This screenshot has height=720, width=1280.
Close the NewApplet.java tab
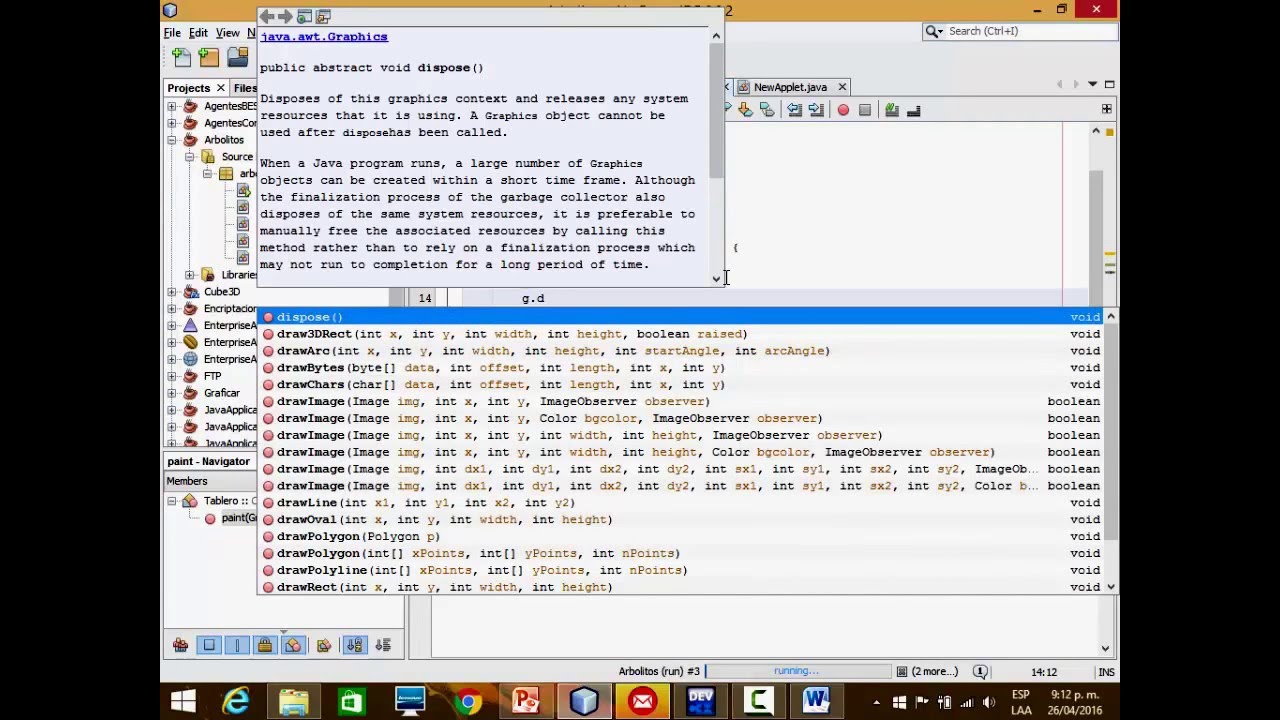(x=842, y=87)
